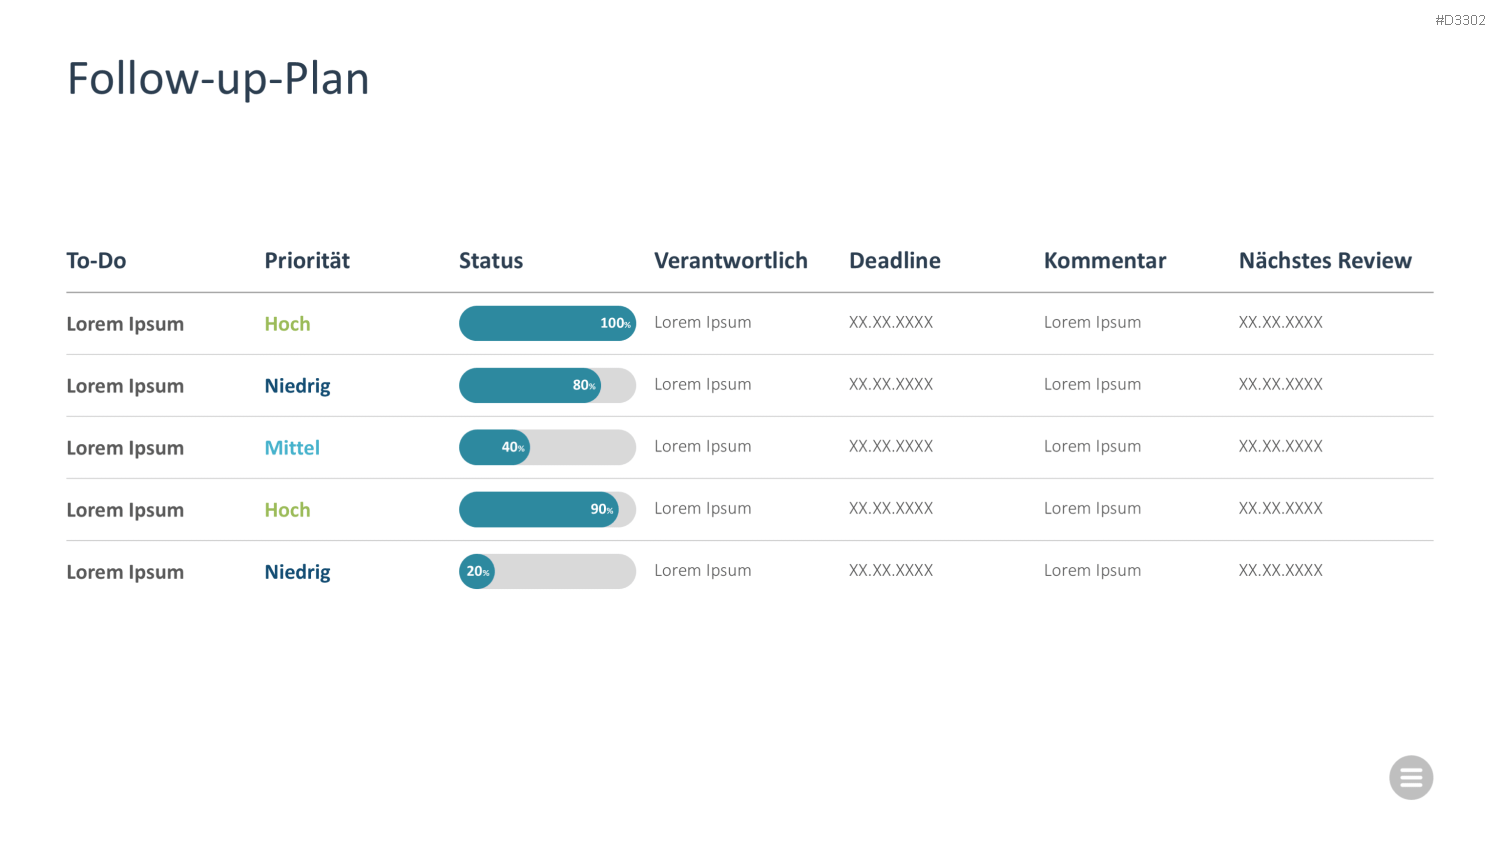Select the Follow-up-Plan title
The image size is (1500, 844).
(x=218, y=79)
